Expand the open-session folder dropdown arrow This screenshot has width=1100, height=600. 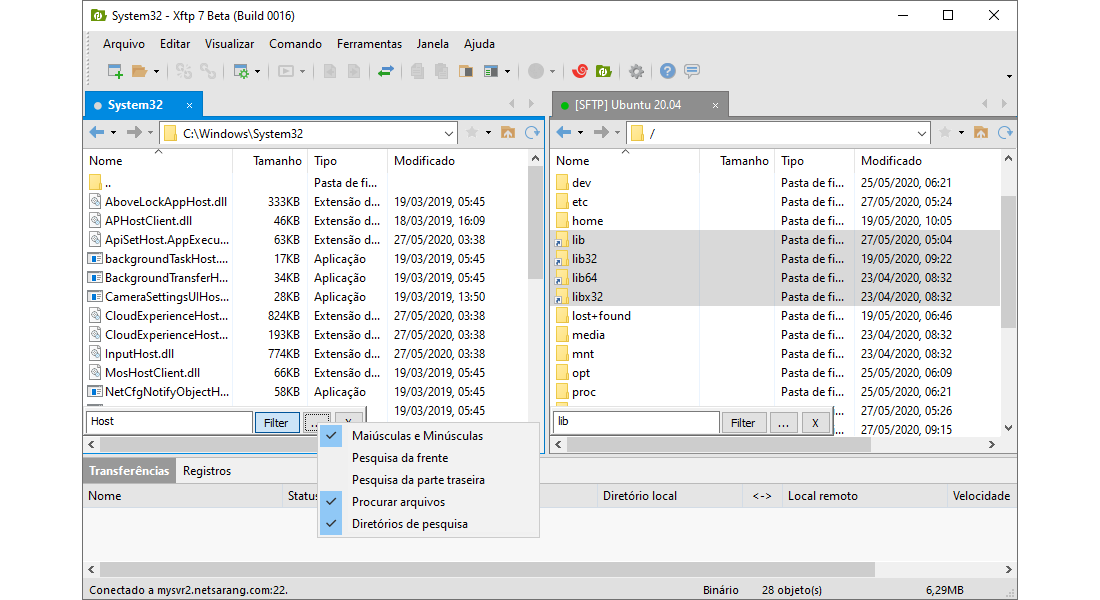tap(156, 72)
